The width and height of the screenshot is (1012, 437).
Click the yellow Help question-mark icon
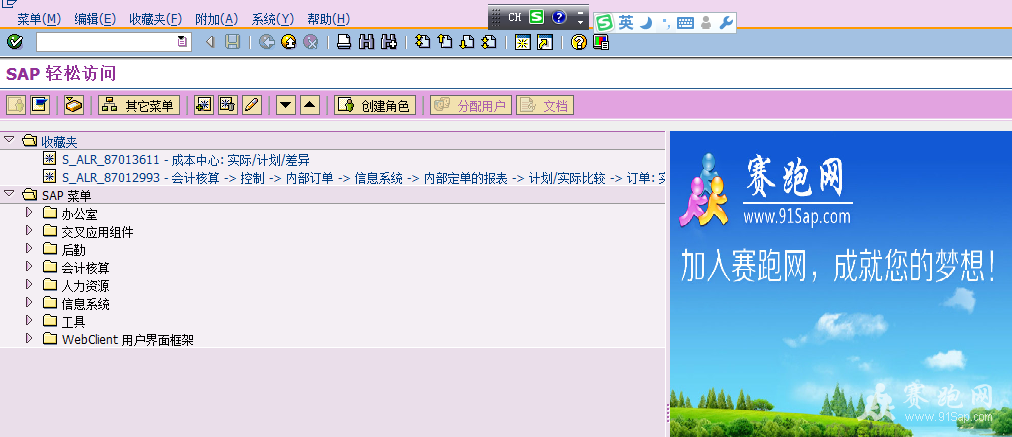coord(579,43)
